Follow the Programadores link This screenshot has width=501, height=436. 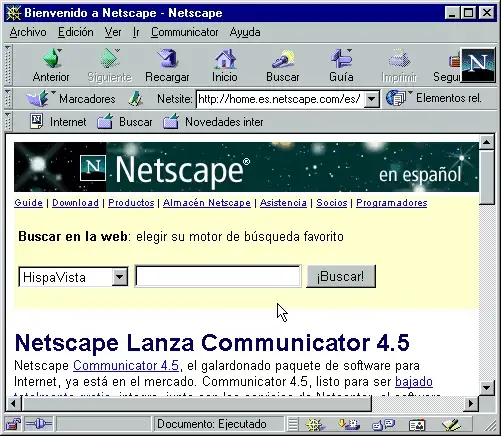click(x=392, y=203)
